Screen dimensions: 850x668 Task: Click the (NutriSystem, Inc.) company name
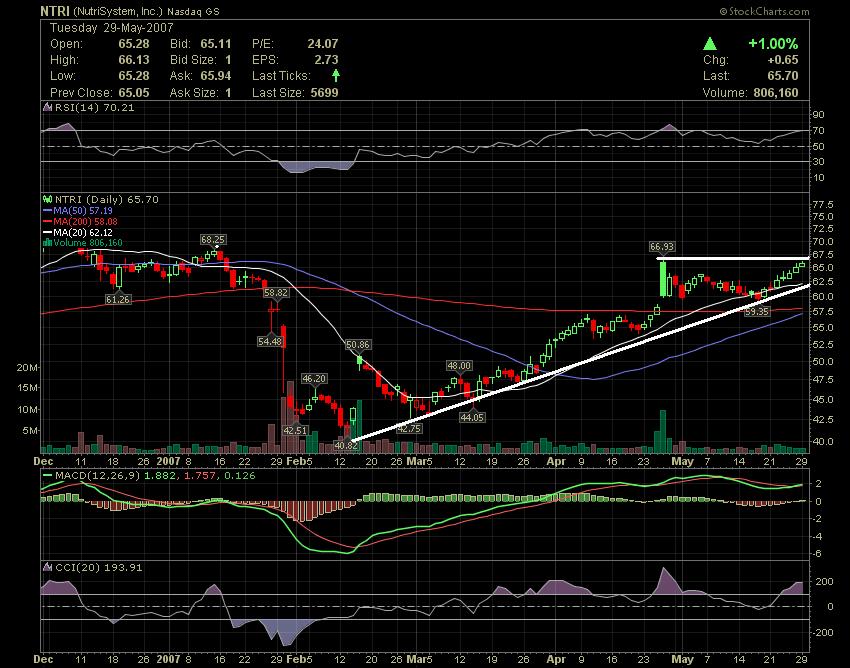coord(117,11)
